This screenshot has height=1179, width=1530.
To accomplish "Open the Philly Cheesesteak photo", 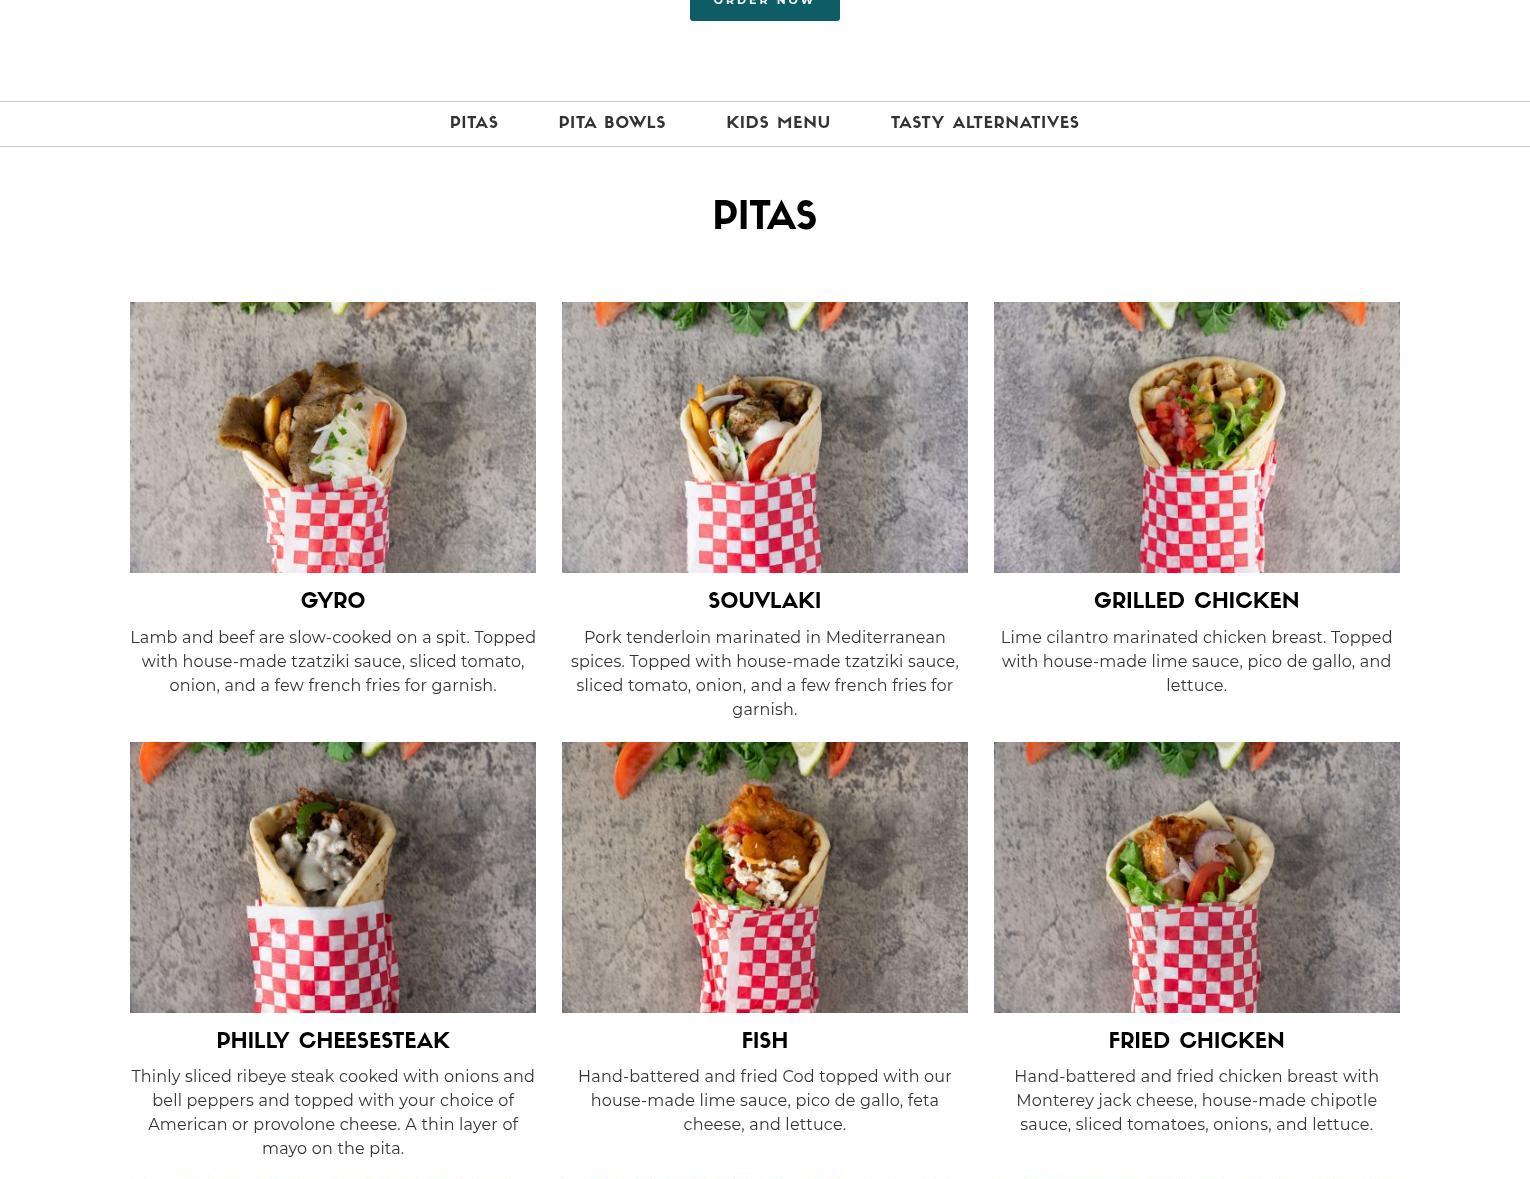I will tap(333, 877).
